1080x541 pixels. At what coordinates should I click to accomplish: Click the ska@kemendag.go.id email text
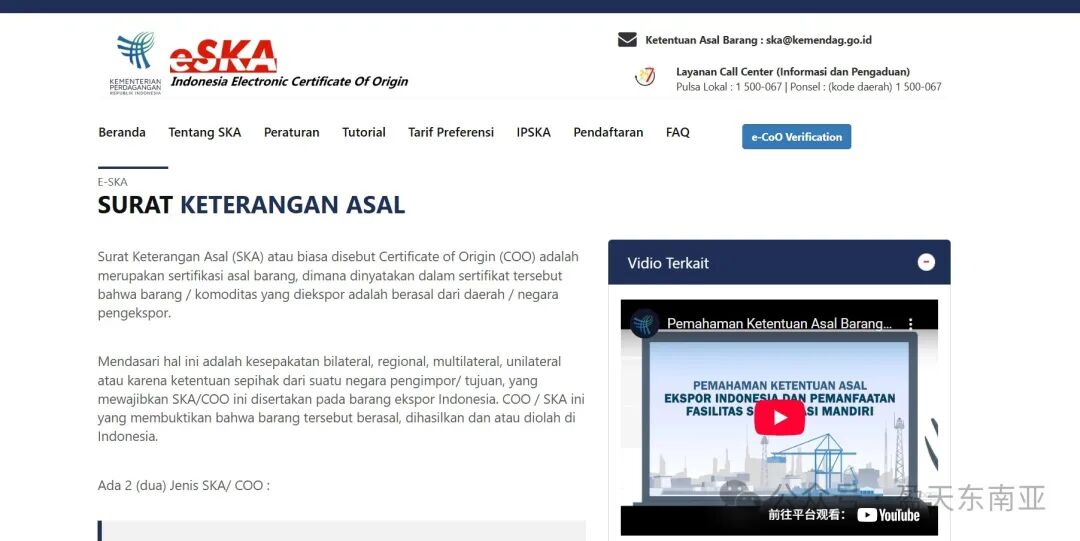[x=819, y=40]
